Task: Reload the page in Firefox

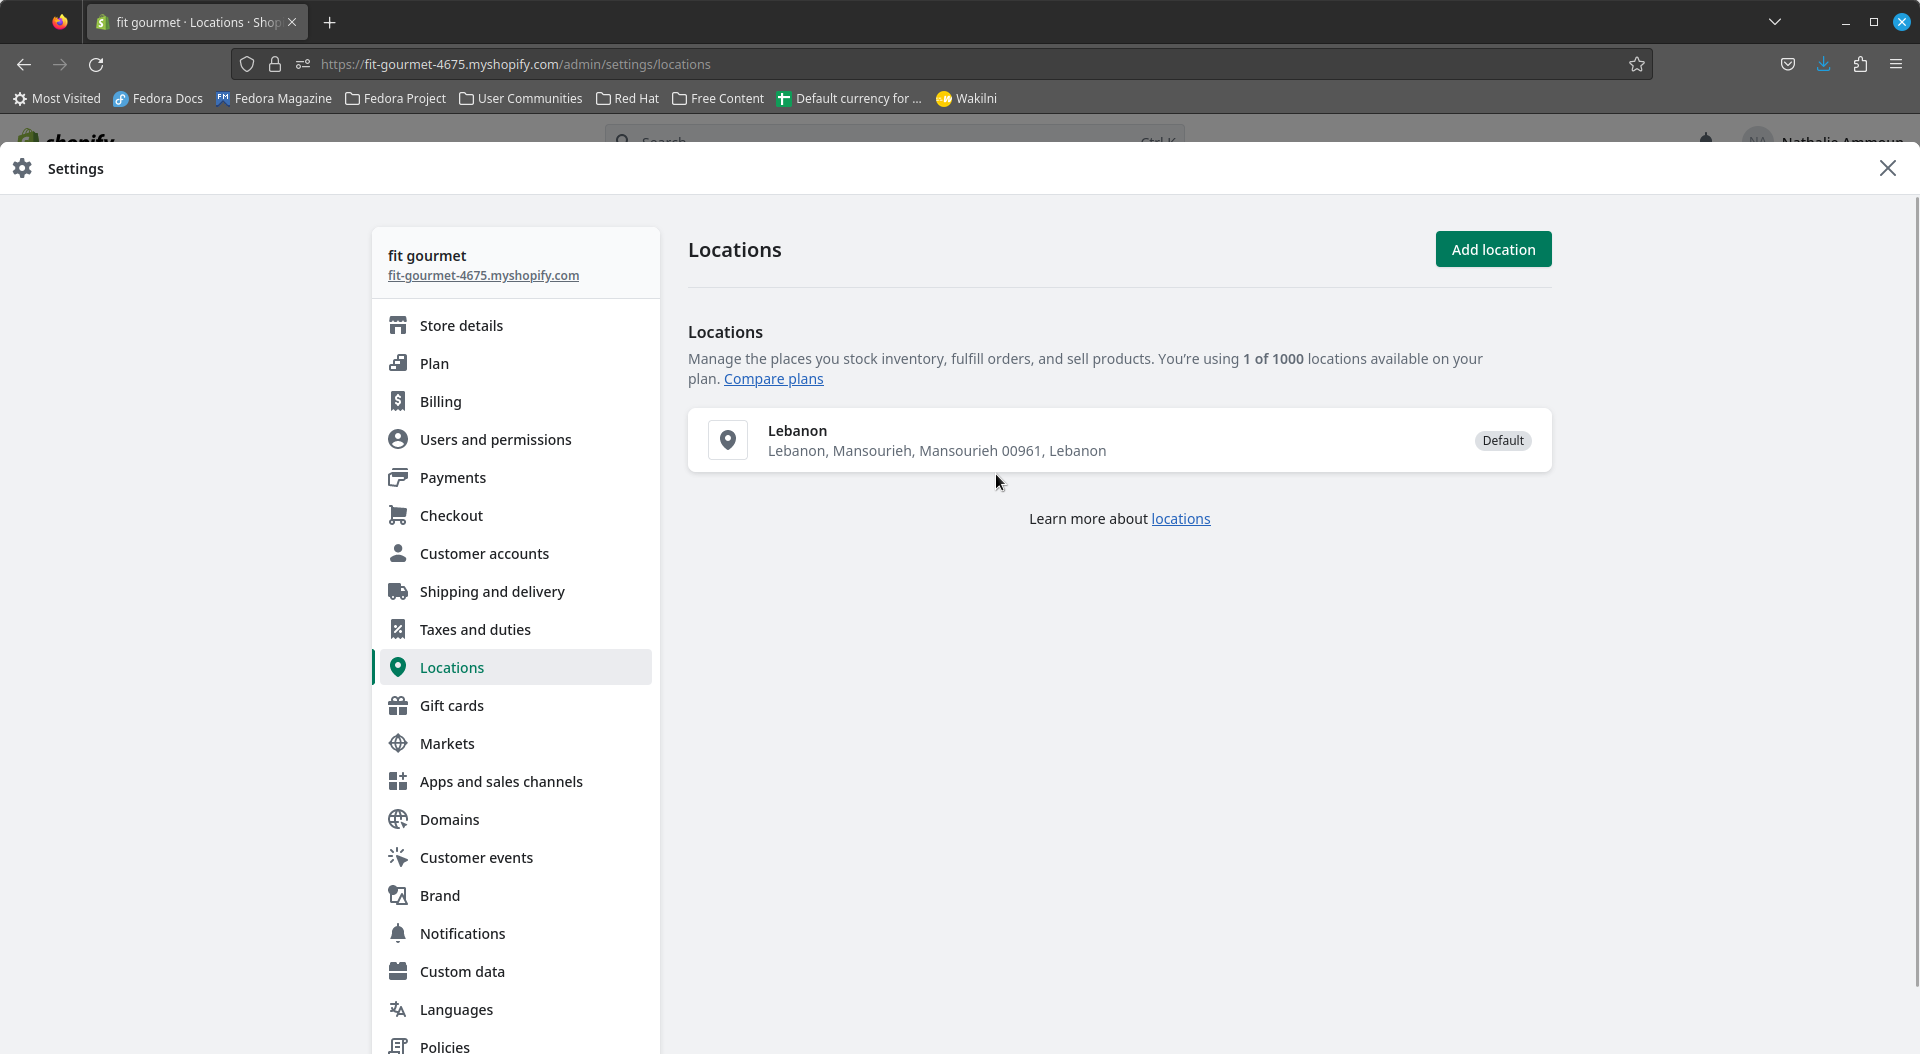Action: pyautogui.click(x=96, y=64)
